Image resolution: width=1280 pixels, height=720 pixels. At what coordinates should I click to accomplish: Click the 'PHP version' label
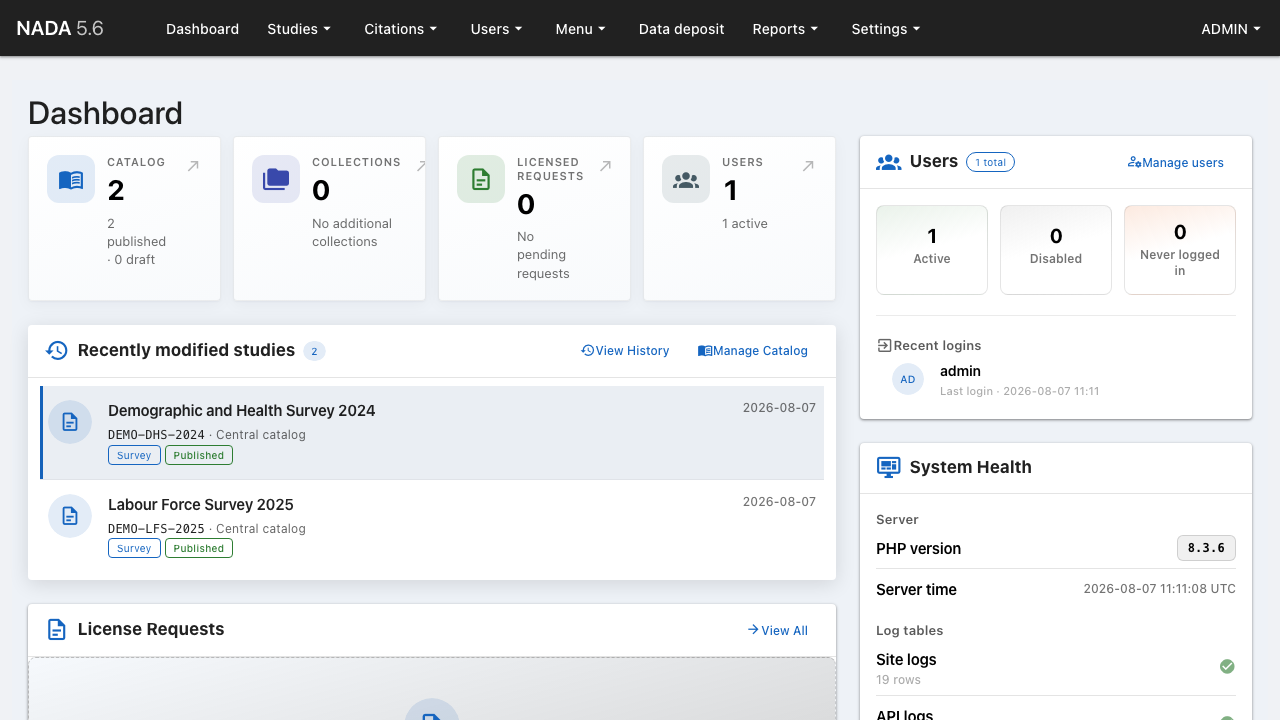pos(918,549)
